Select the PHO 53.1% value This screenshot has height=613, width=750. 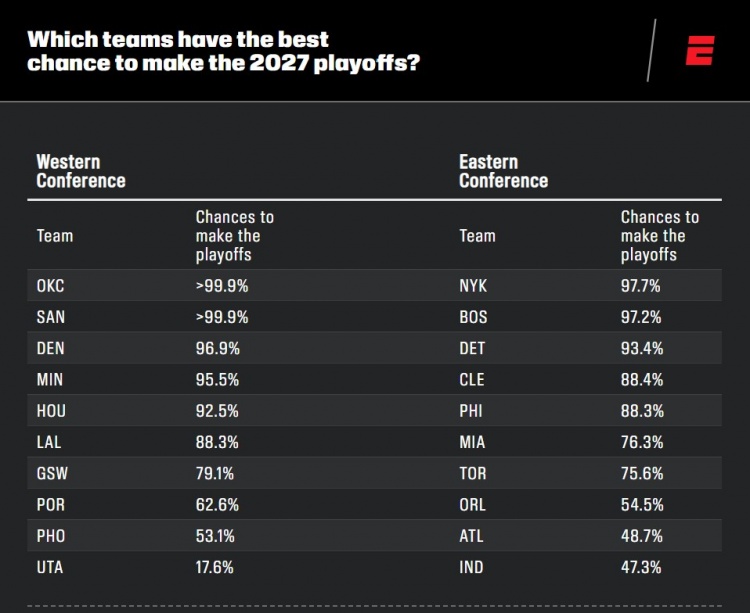[215, 536]
